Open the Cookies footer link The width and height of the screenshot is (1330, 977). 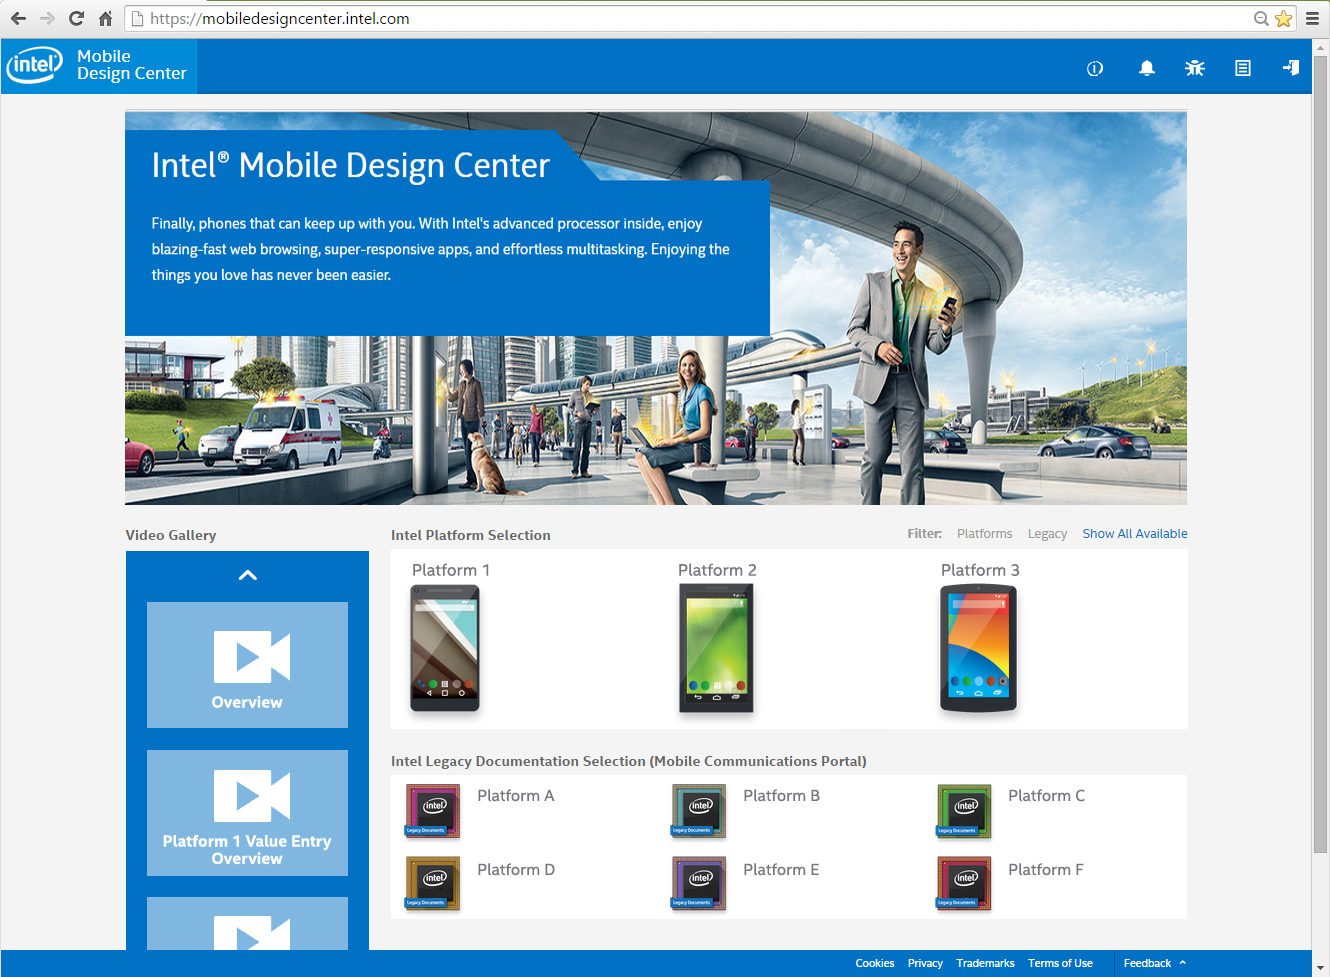875,963
